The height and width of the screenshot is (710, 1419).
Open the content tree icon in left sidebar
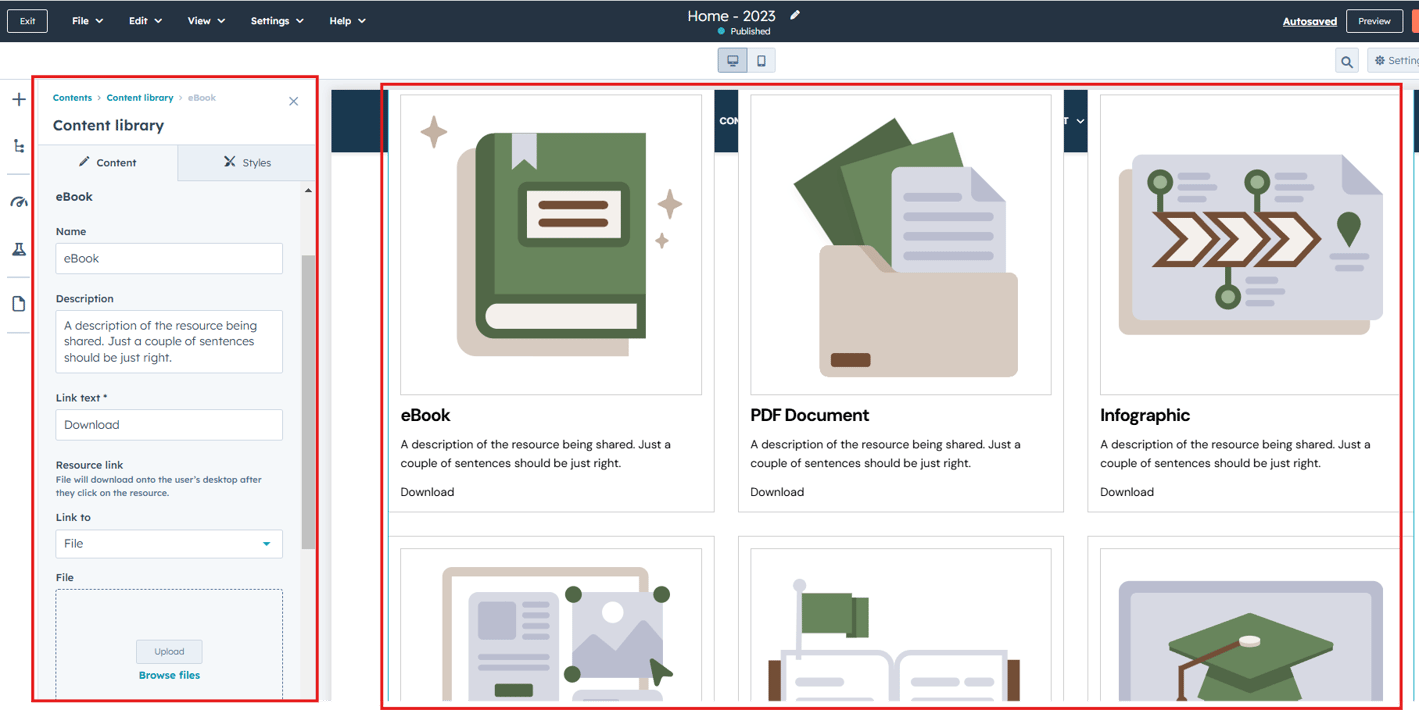[18, 146]
